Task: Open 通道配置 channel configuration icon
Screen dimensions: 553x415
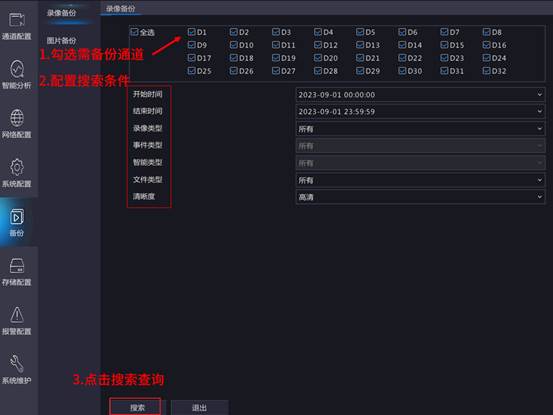Action: click(x=17, y=20)
